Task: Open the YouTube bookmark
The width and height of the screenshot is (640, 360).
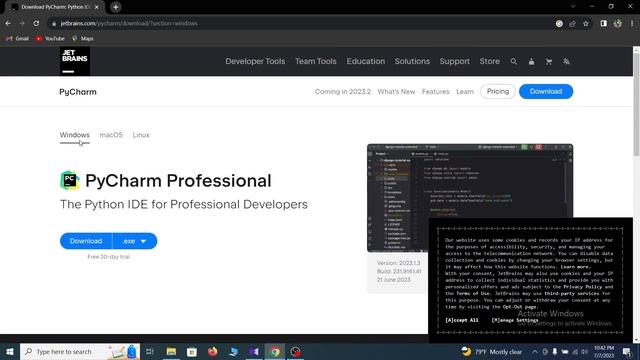Action: 50,38
